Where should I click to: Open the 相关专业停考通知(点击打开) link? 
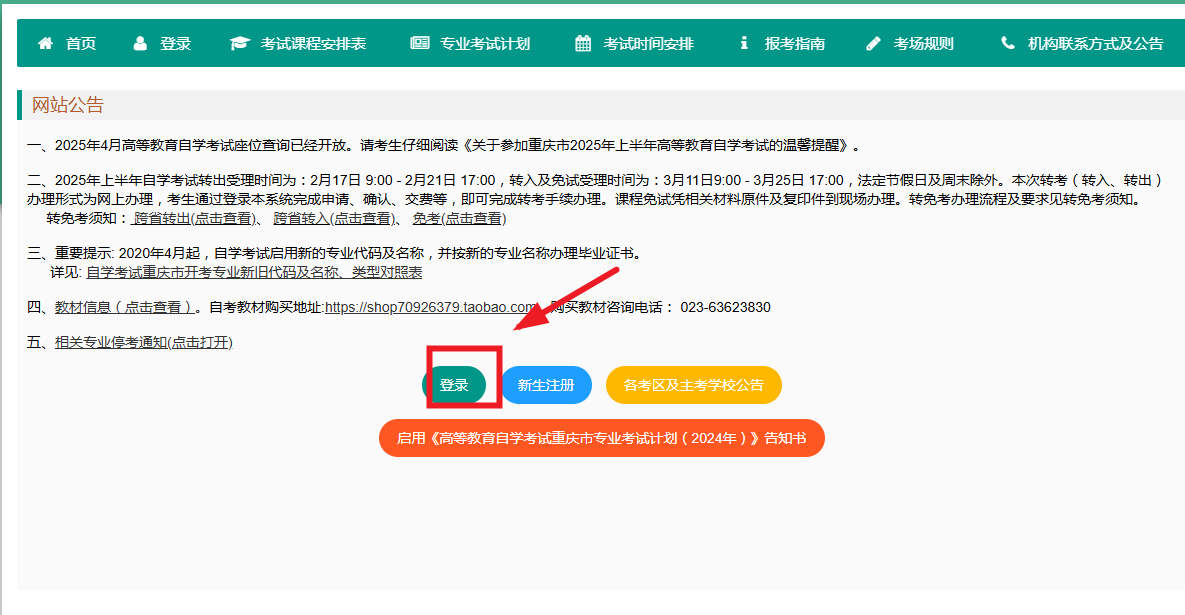pos(144,342)
